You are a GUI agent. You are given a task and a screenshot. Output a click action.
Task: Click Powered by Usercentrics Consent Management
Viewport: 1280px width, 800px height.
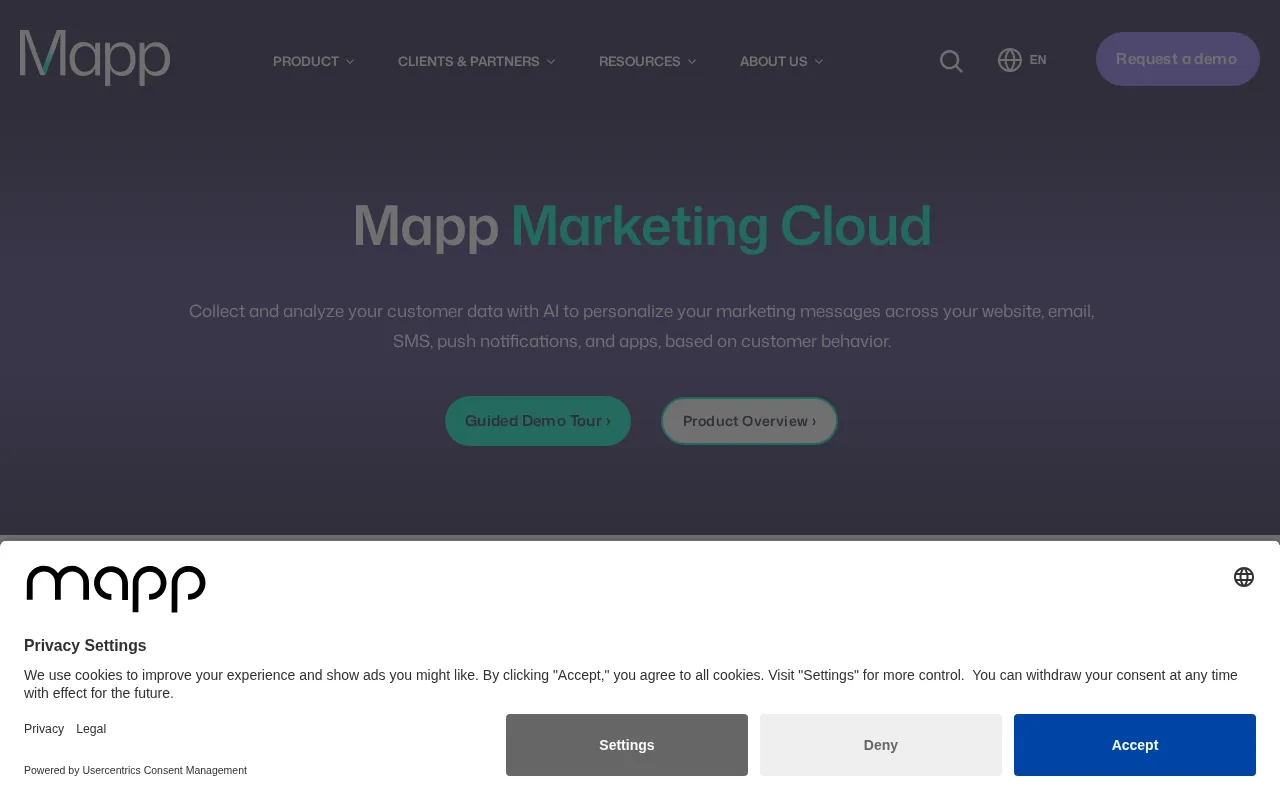tap(135, 770)
